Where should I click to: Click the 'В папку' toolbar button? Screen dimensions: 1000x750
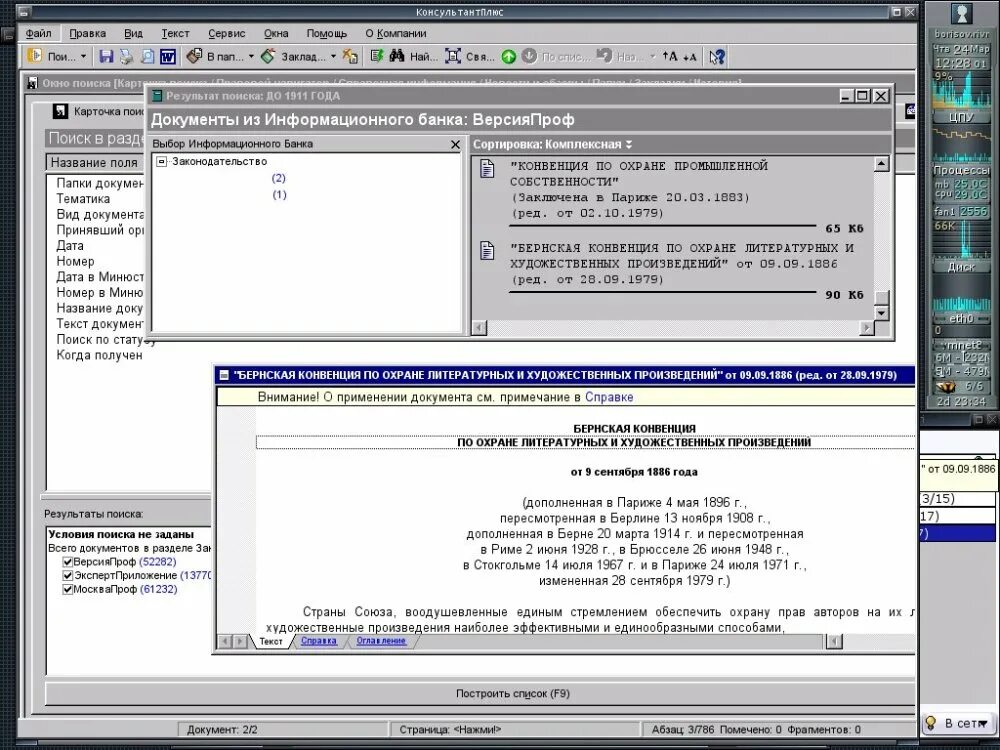point(215,57)
